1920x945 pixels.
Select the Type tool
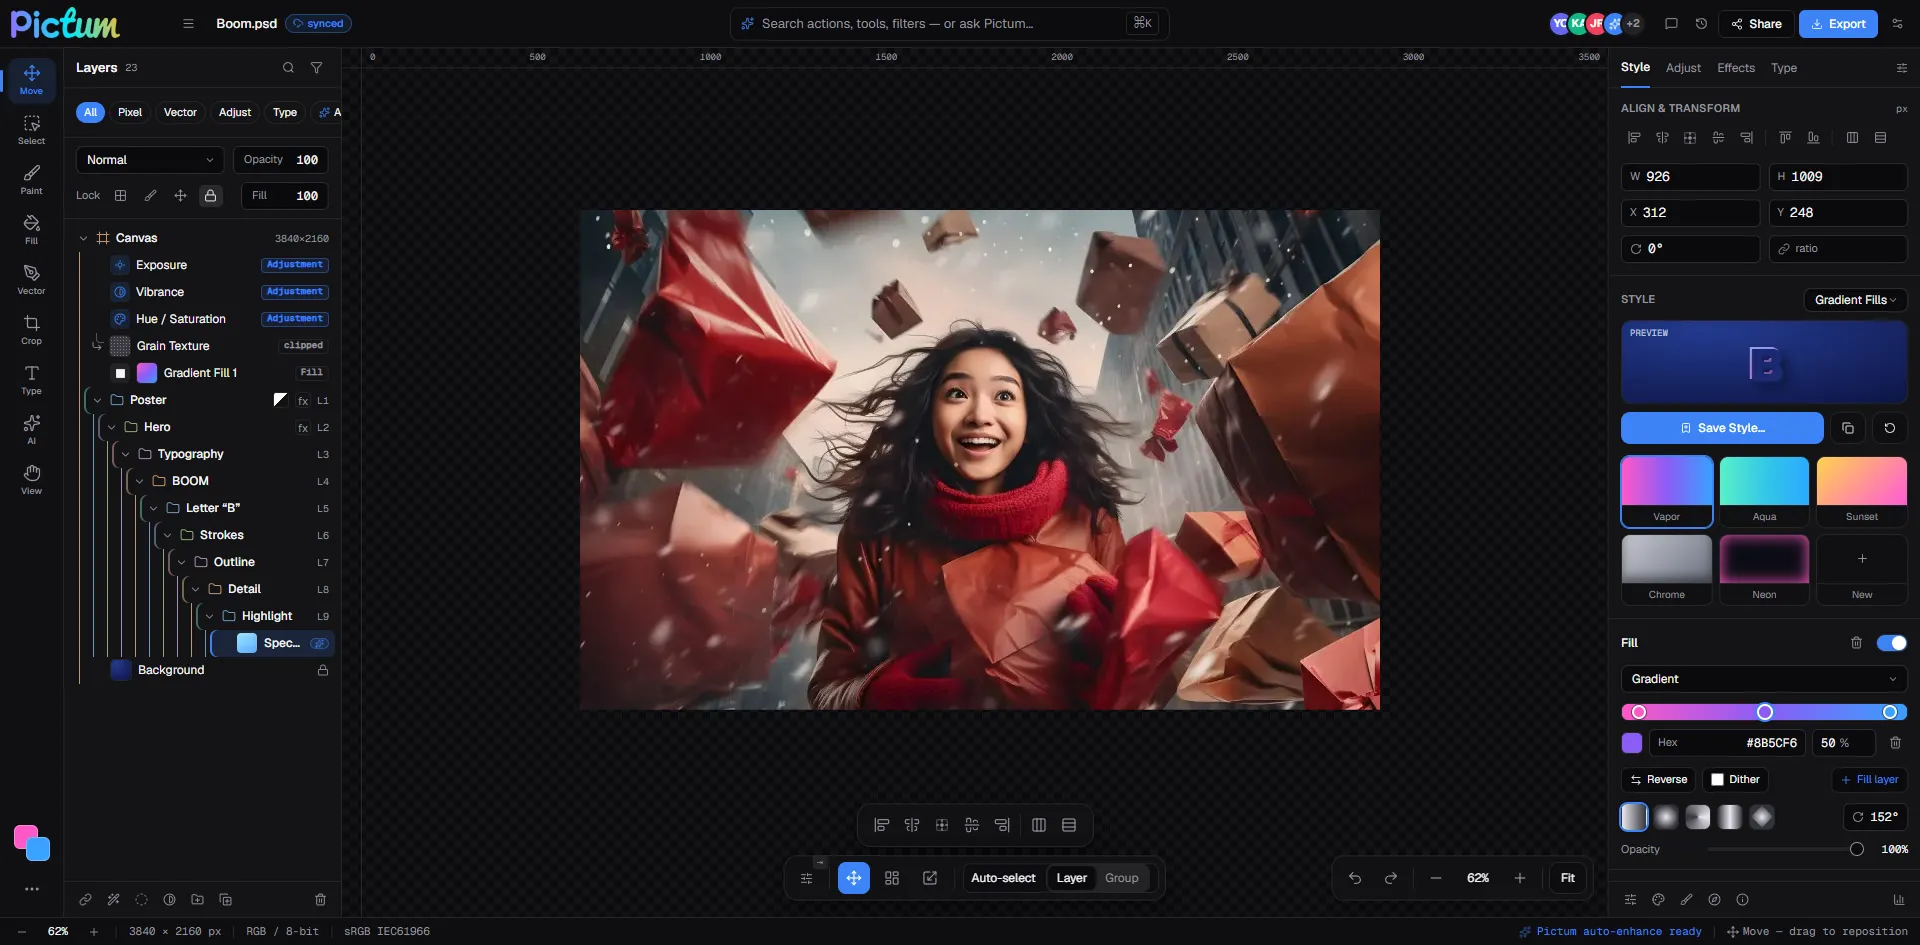[31, 379]
